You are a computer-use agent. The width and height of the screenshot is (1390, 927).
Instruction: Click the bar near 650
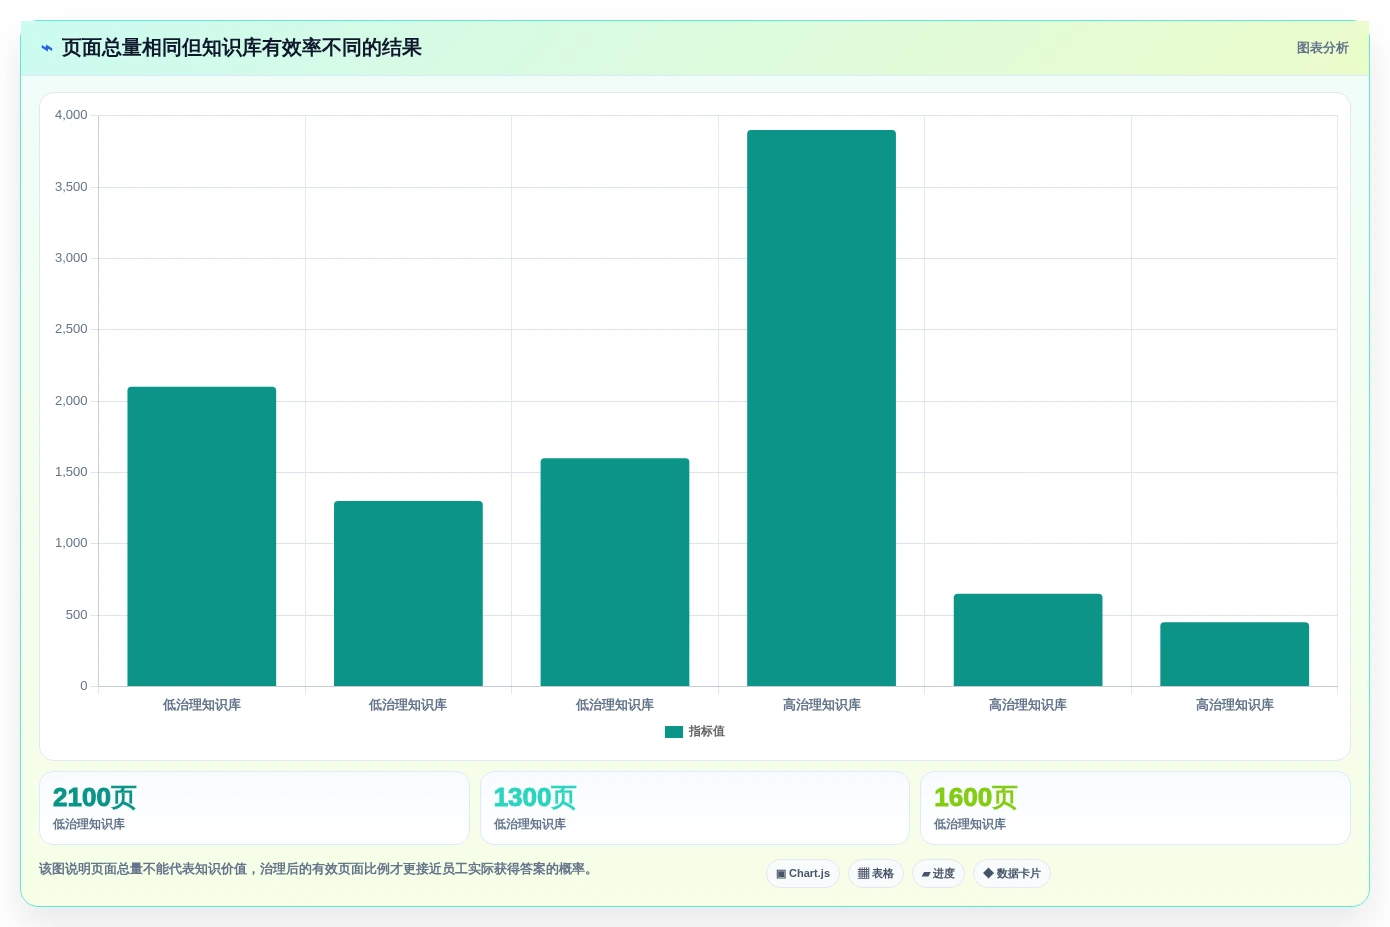click(x=1028, y=640)
